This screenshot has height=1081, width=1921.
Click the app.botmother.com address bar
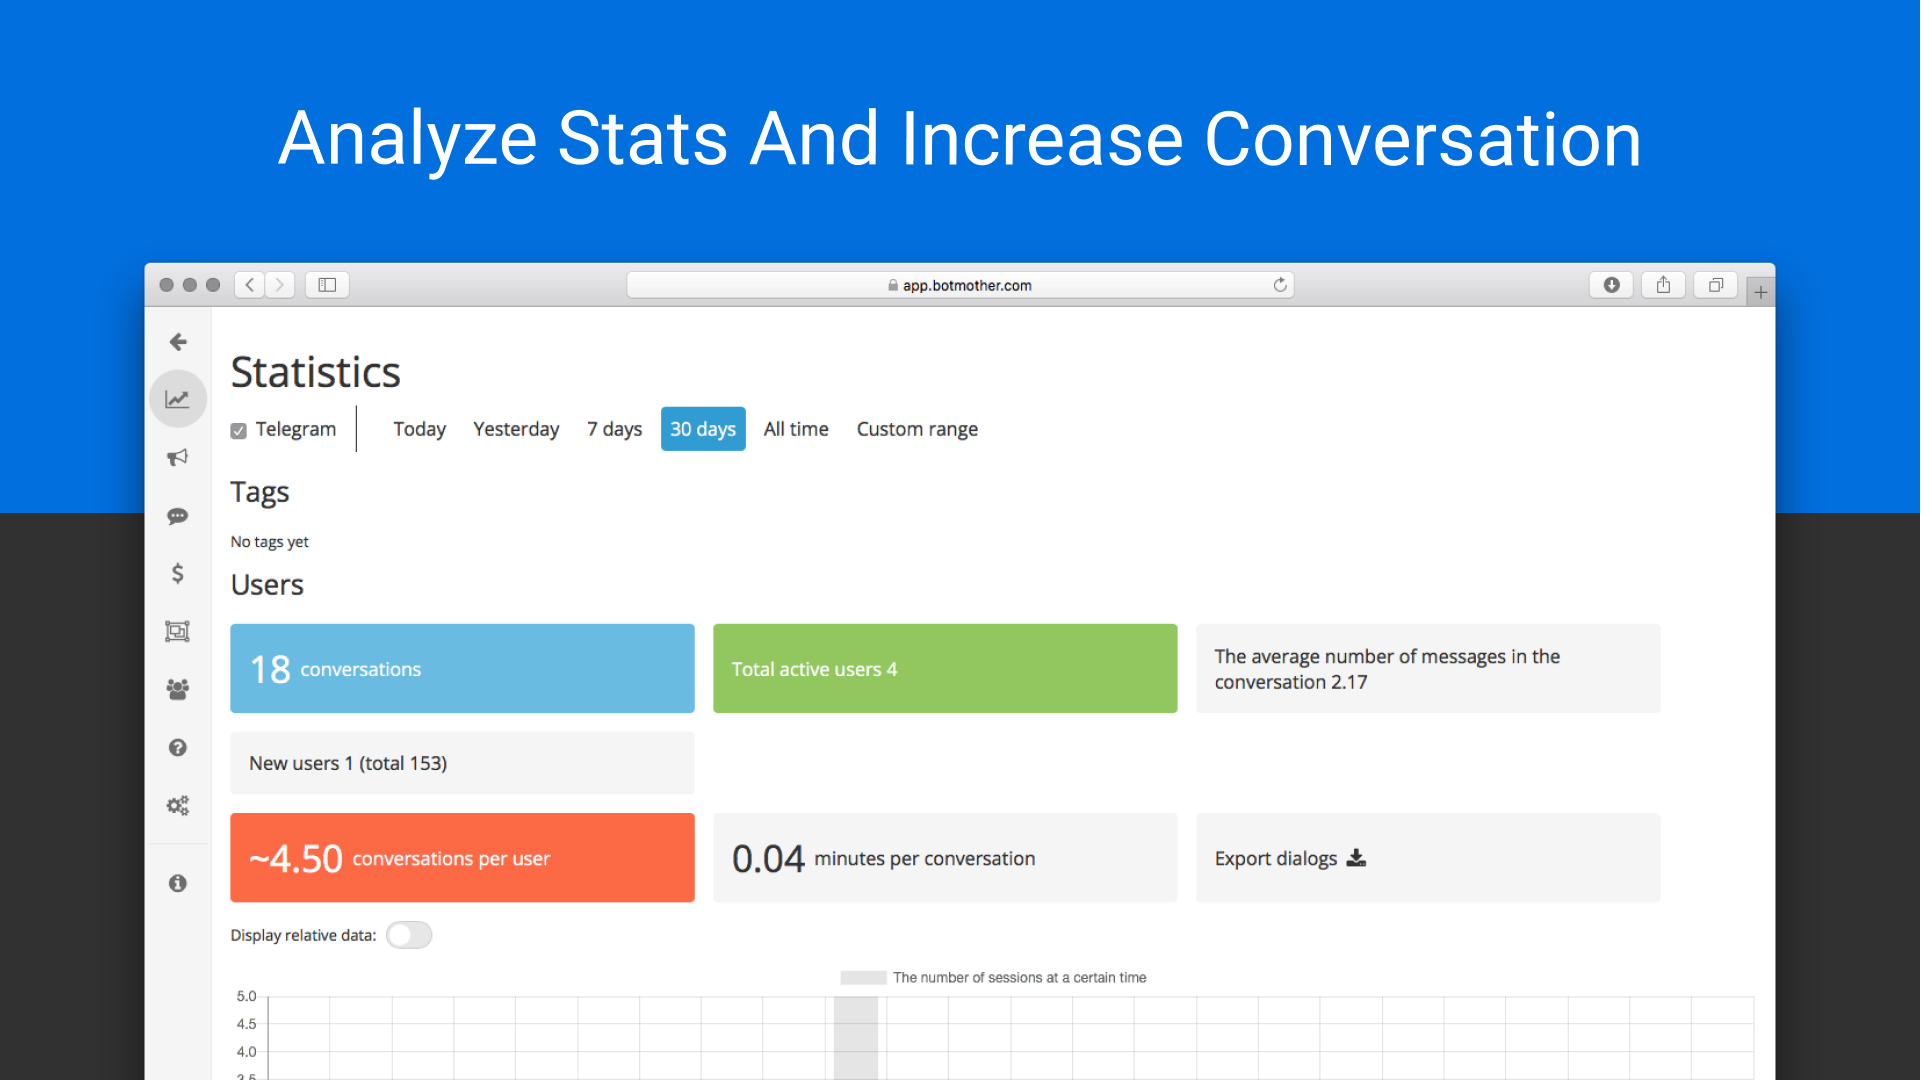click(x=960, y=285)
